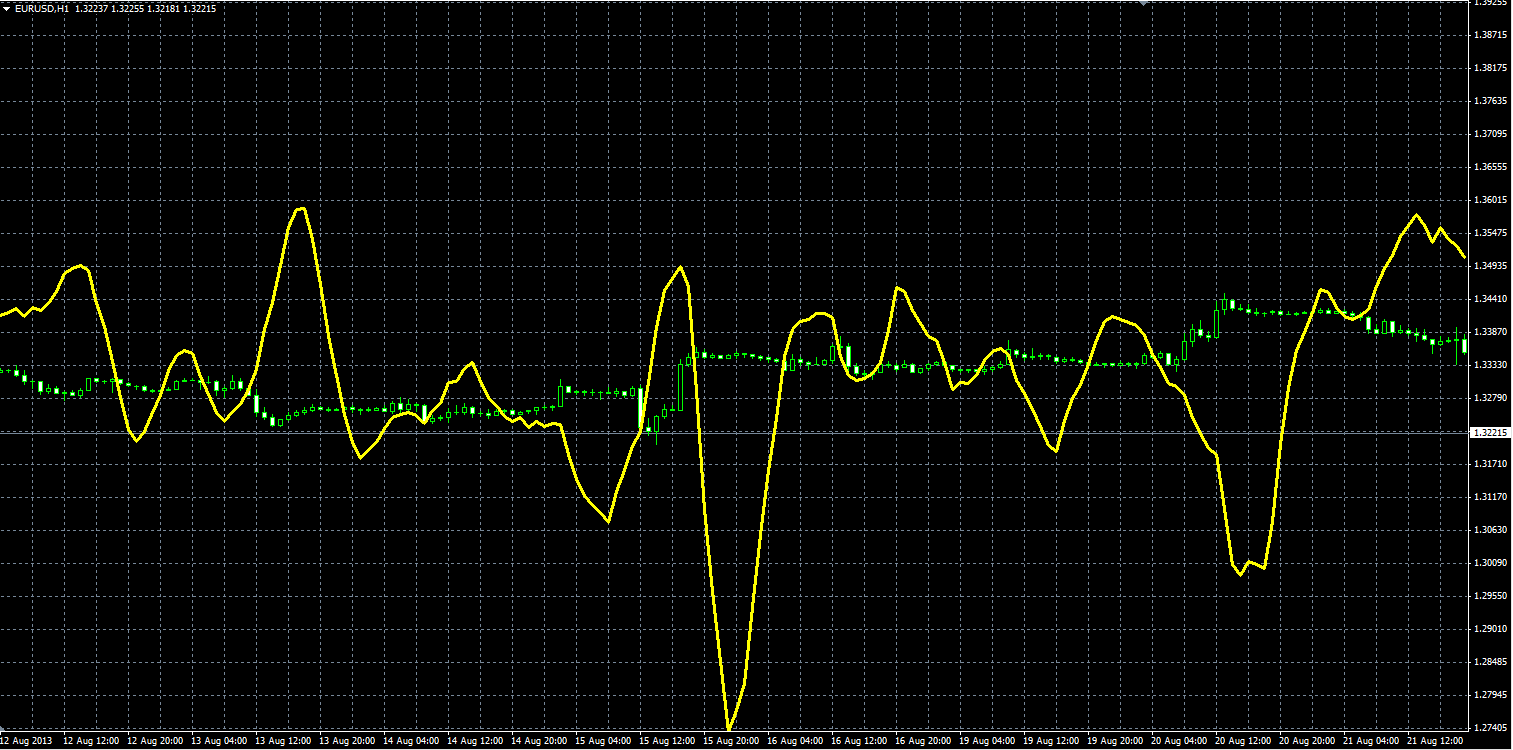Click the 1.29010 price scale label
The image size is (1513, 750).
[1490, 629]
